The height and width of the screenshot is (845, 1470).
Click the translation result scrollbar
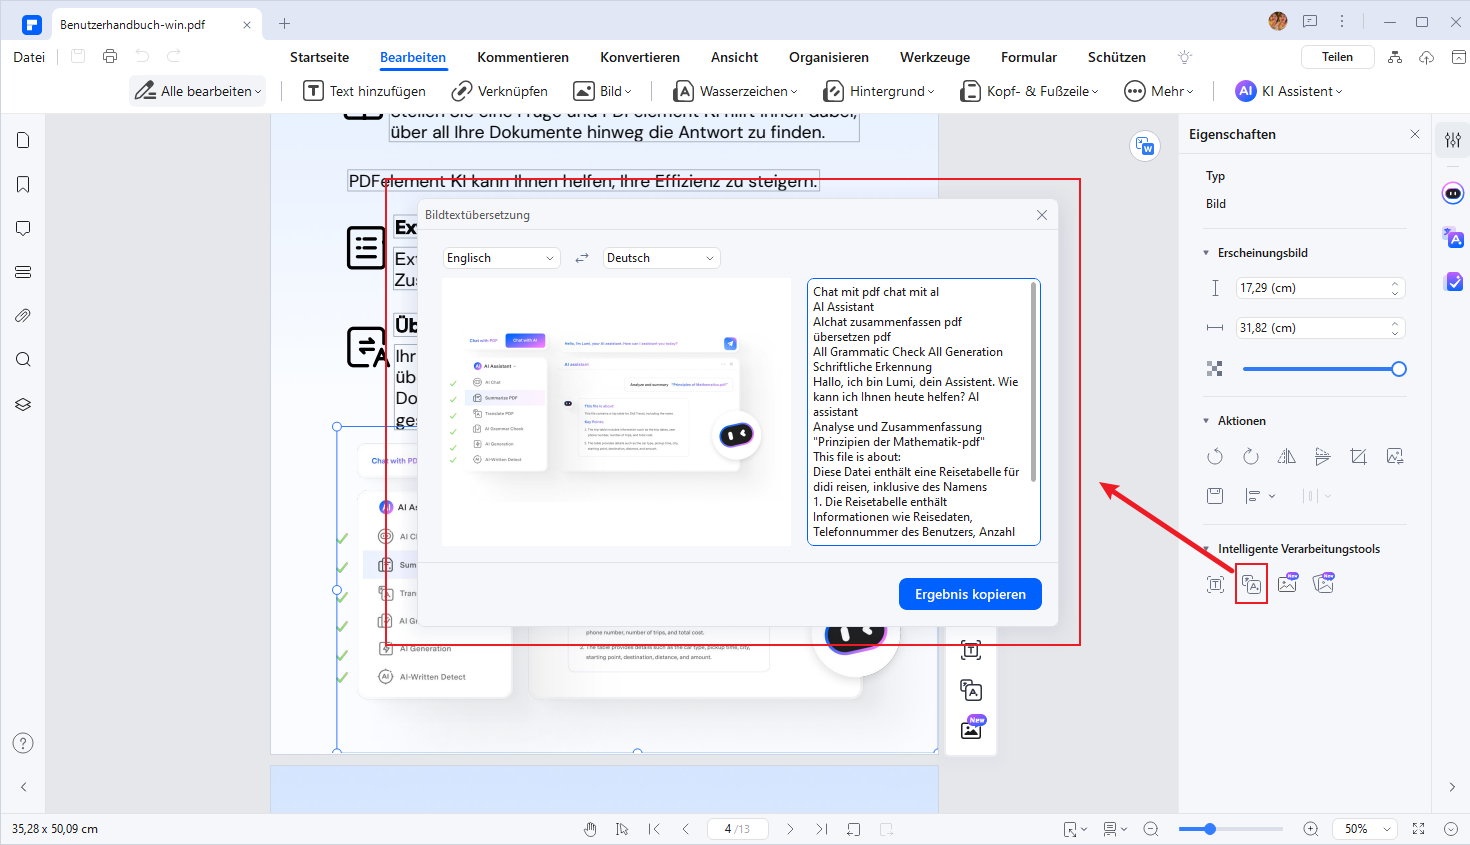(x=1033, y=382)
